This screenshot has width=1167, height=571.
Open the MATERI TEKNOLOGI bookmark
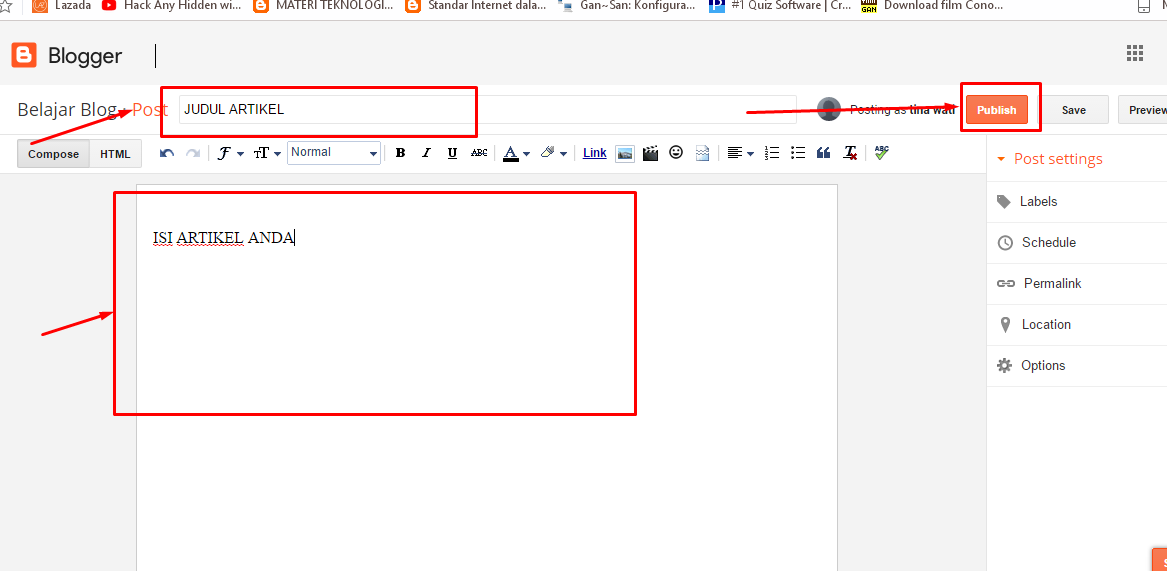(x=324, y=6)
